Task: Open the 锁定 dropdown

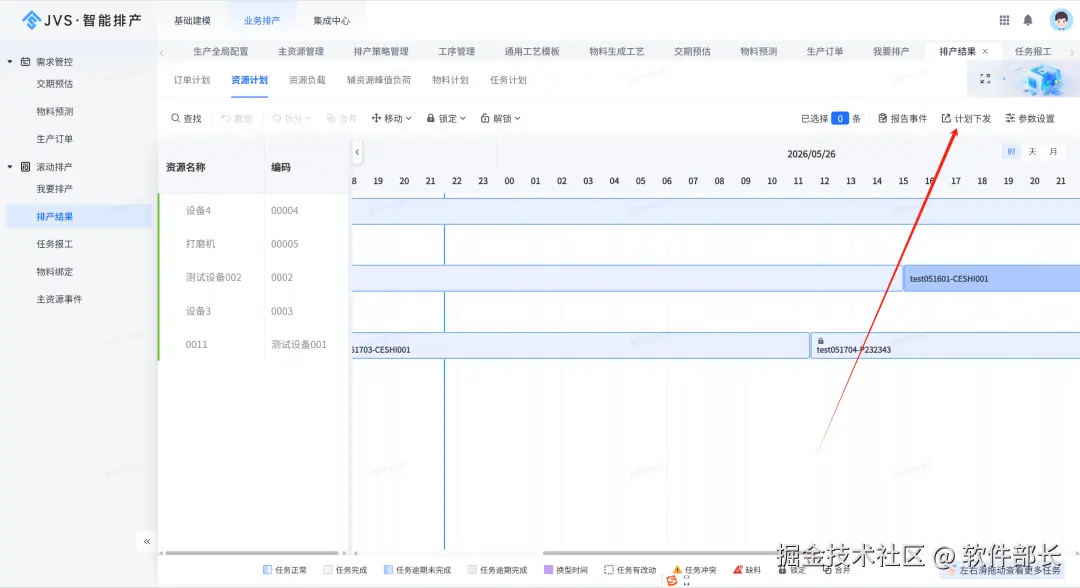Action: tap(446, 118)
